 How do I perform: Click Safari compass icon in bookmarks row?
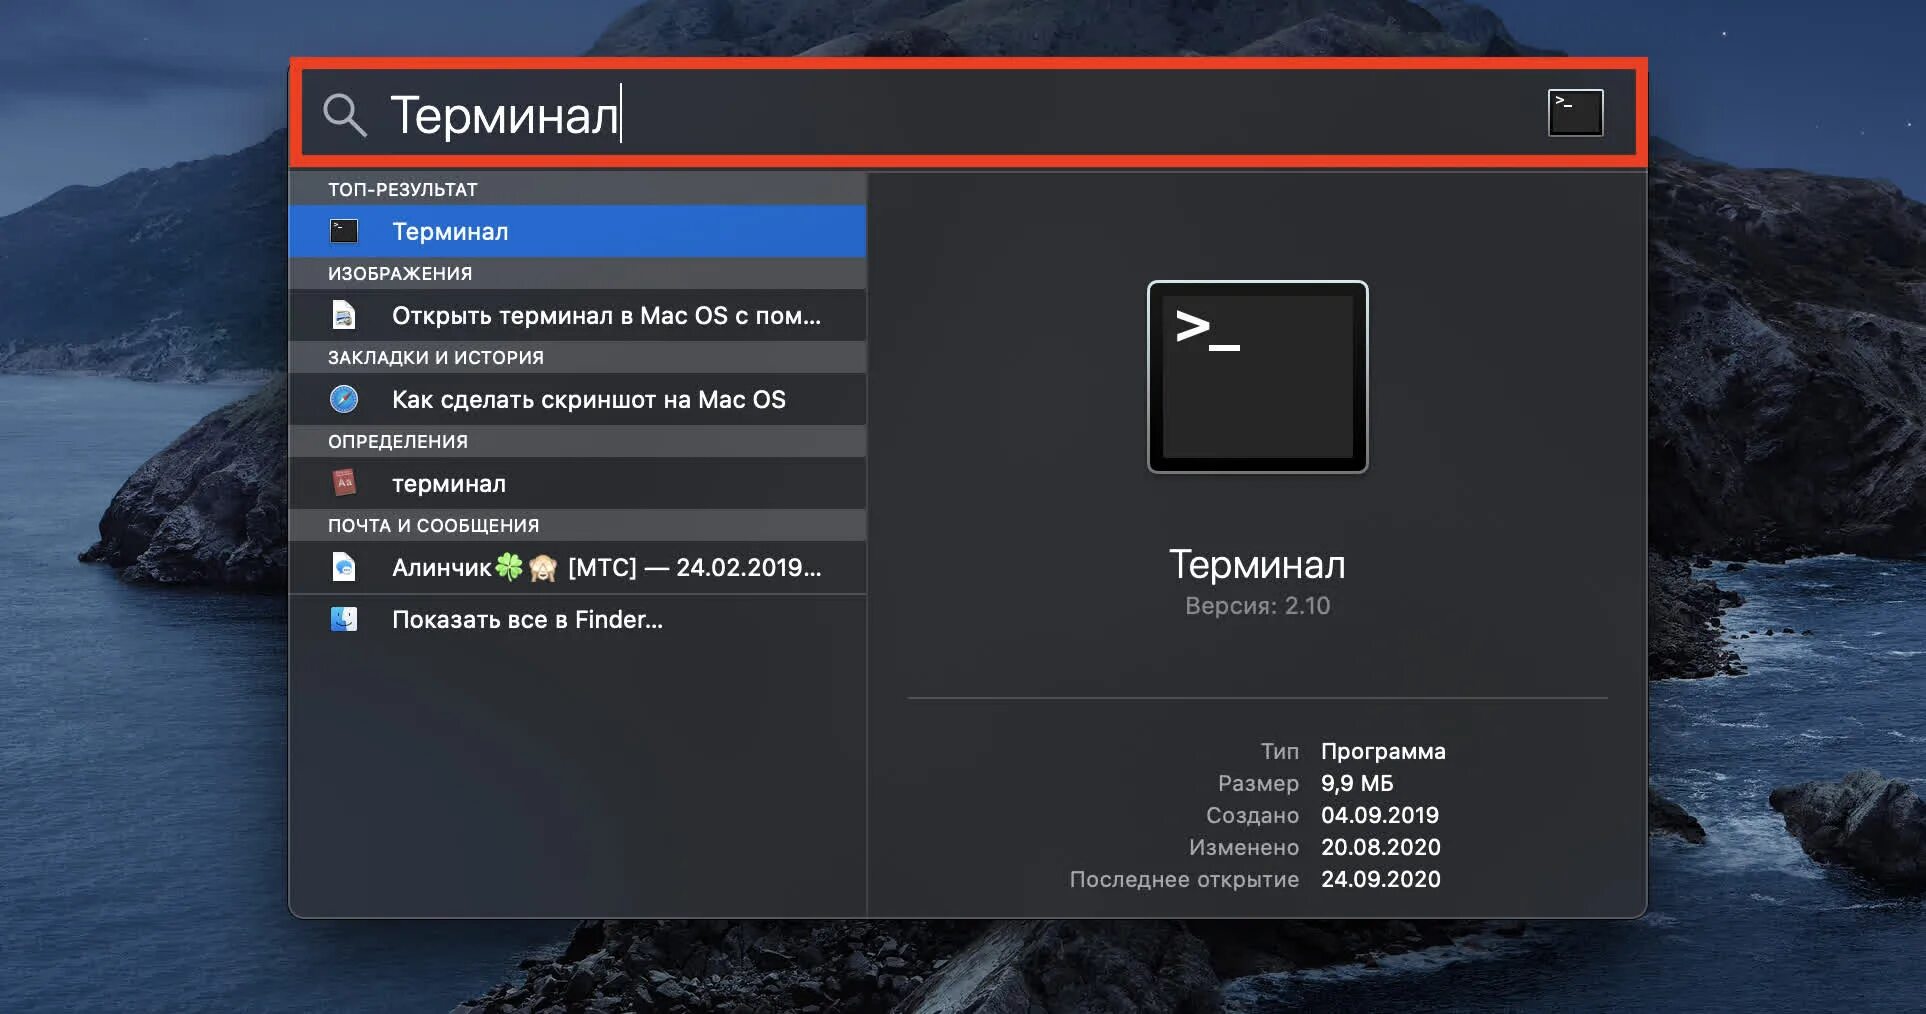point(344,399)
